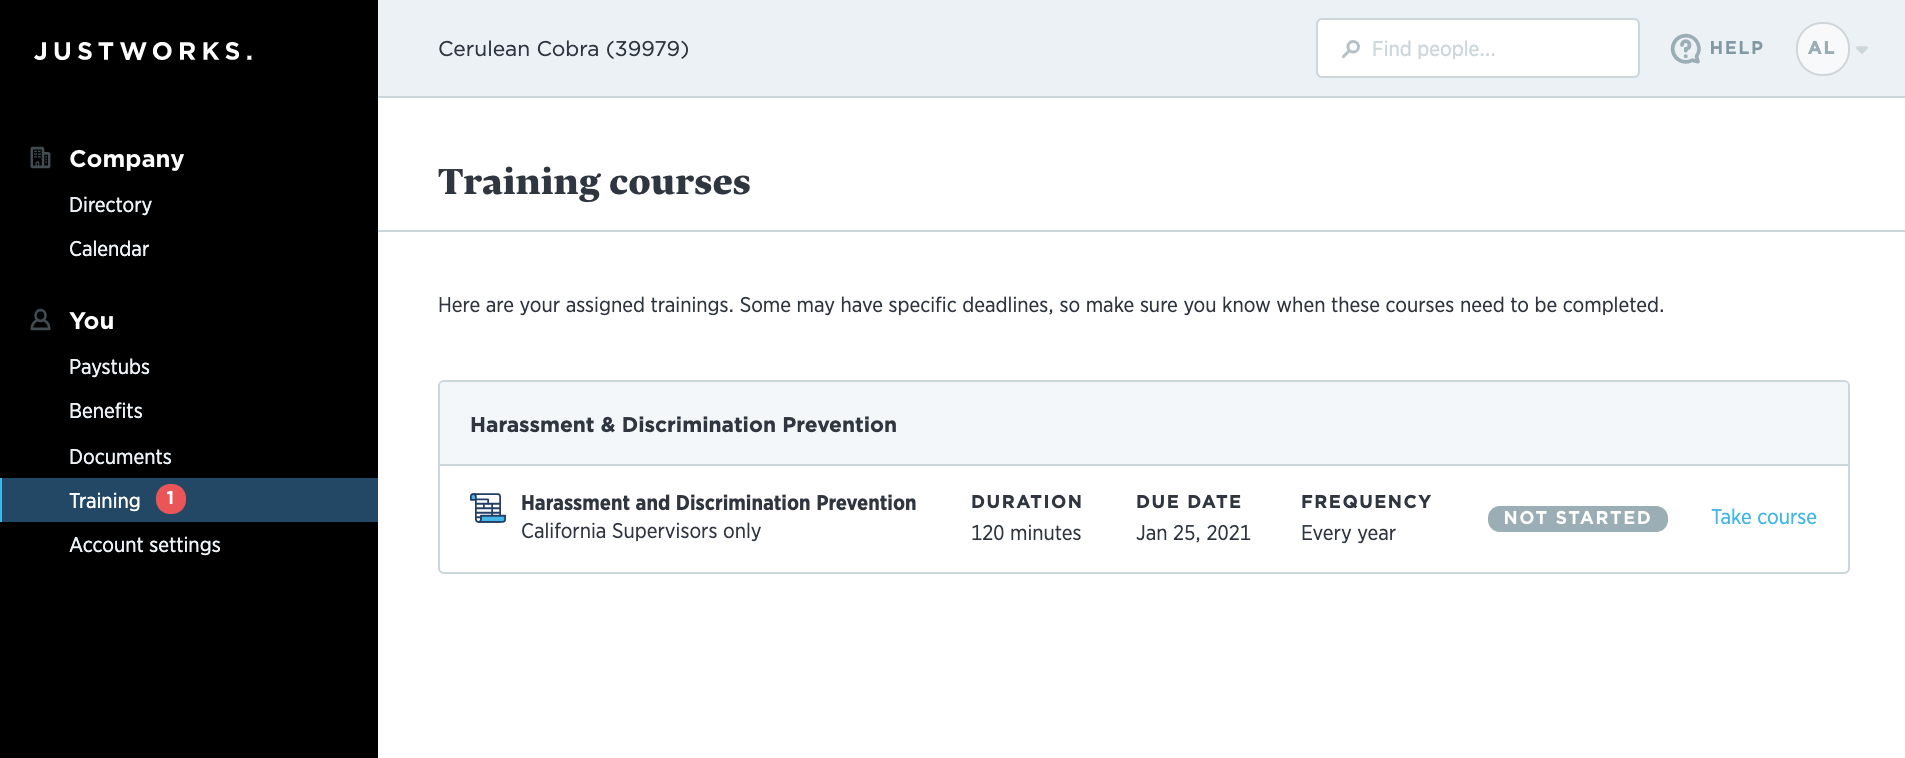The height and width of the screenshot is (758, 1905).
Task: Open the AL user avatar
Action: (x=1821, y=48)
